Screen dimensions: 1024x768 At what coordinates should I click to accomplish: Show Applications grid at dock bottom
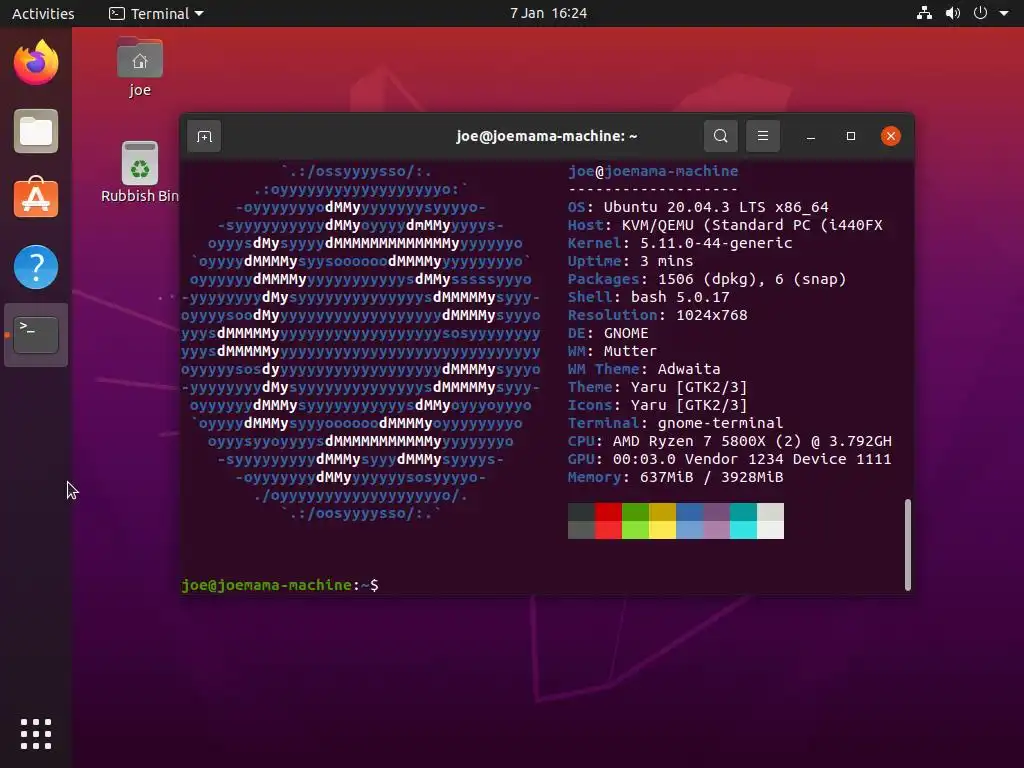point(36,734)
